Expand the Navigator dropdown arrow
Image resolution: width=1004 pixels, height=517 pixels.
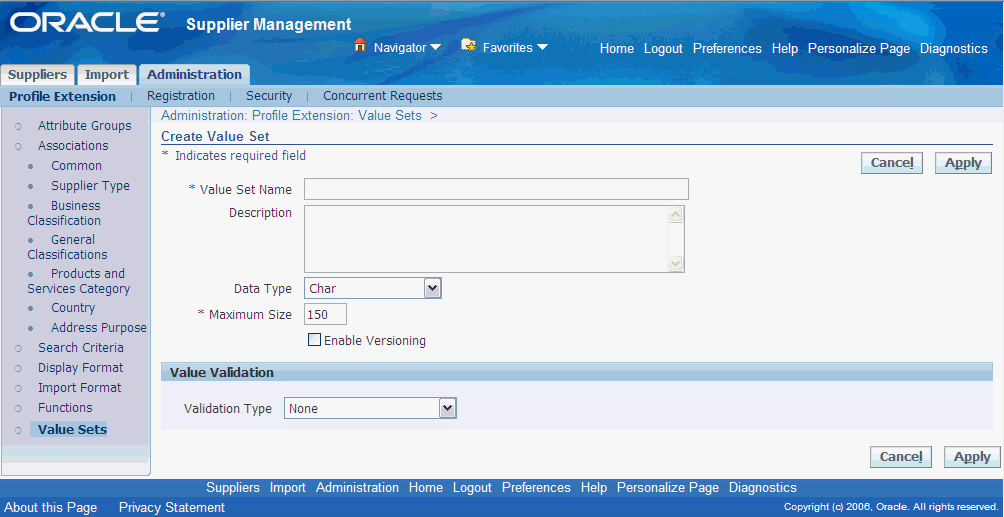coord(435,47)
